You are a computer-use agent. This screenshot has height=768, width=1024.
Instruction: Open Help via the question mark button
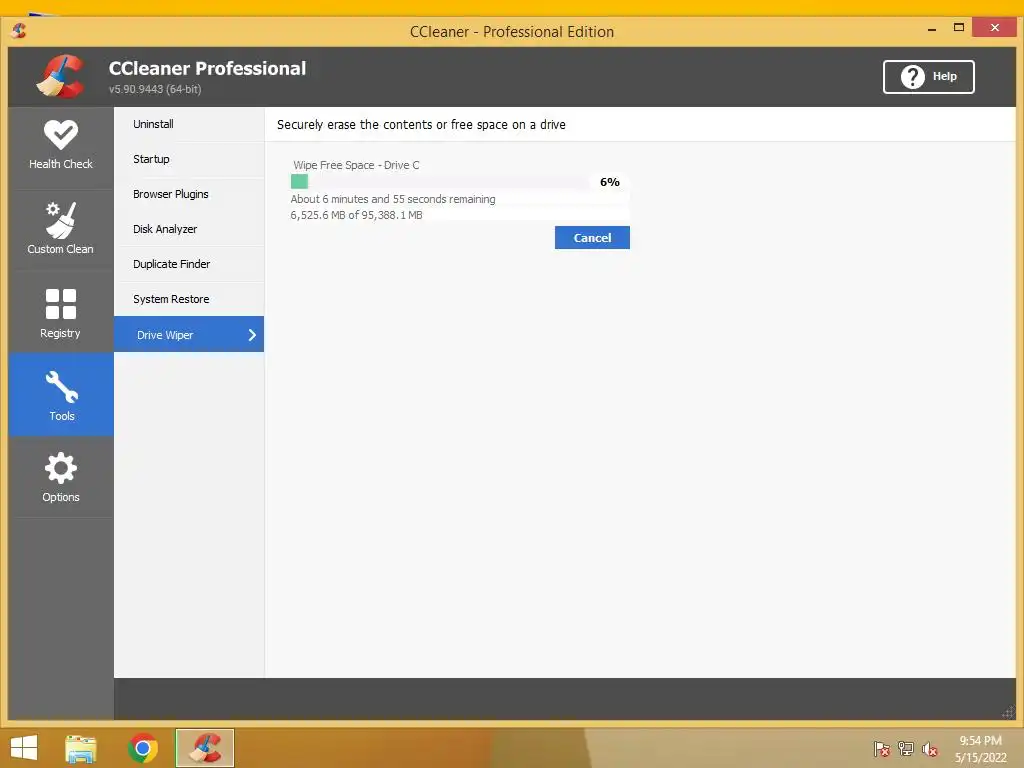pos(928,76)
